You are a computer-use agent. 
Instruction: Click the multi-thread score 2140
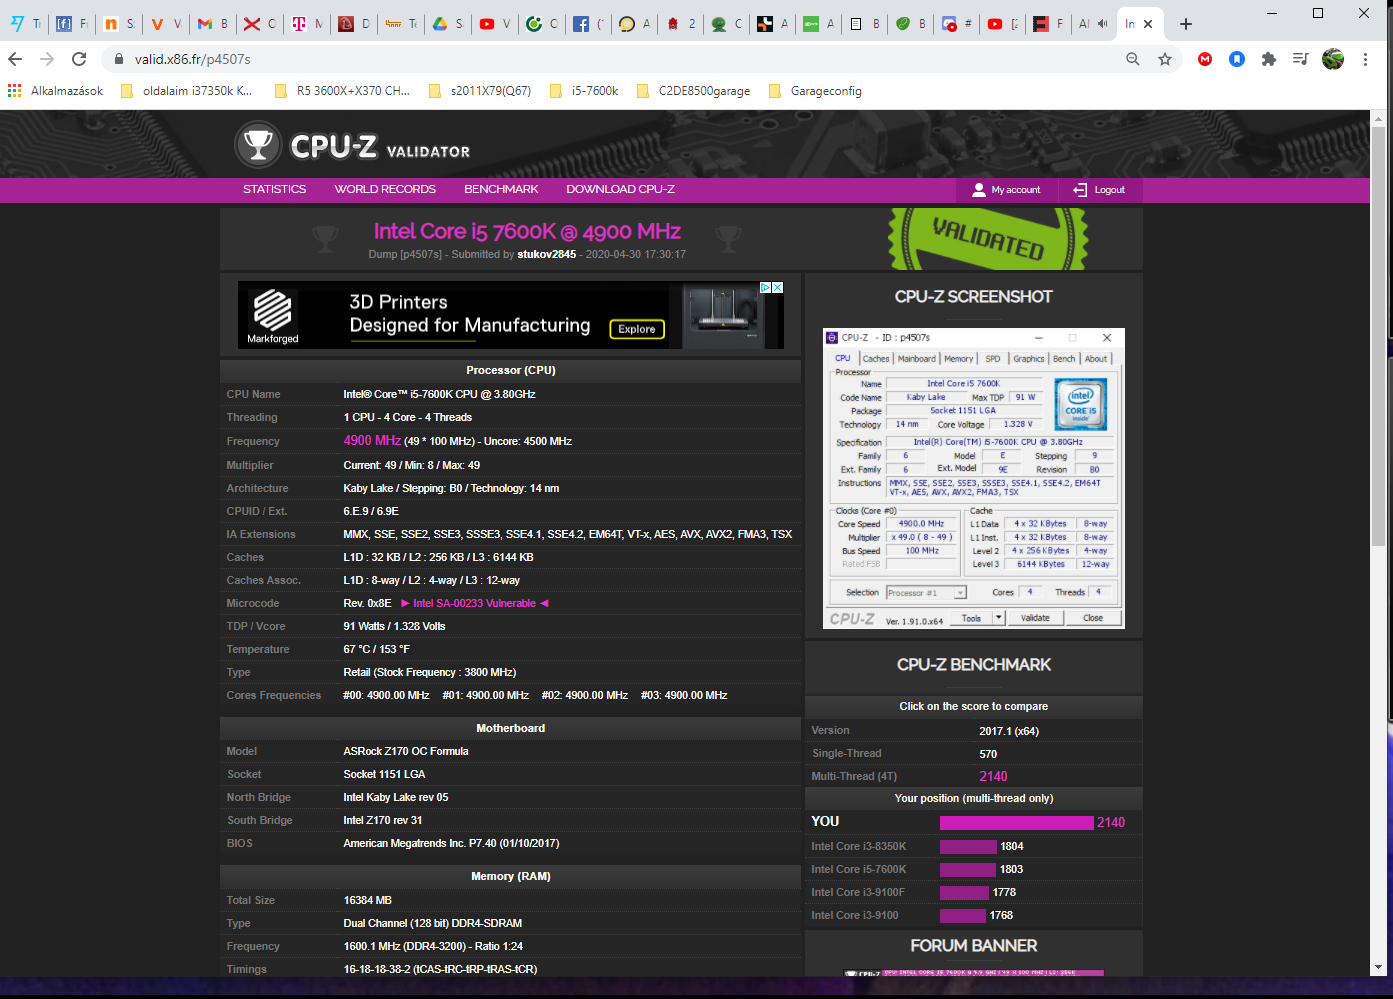click(993, 777)
